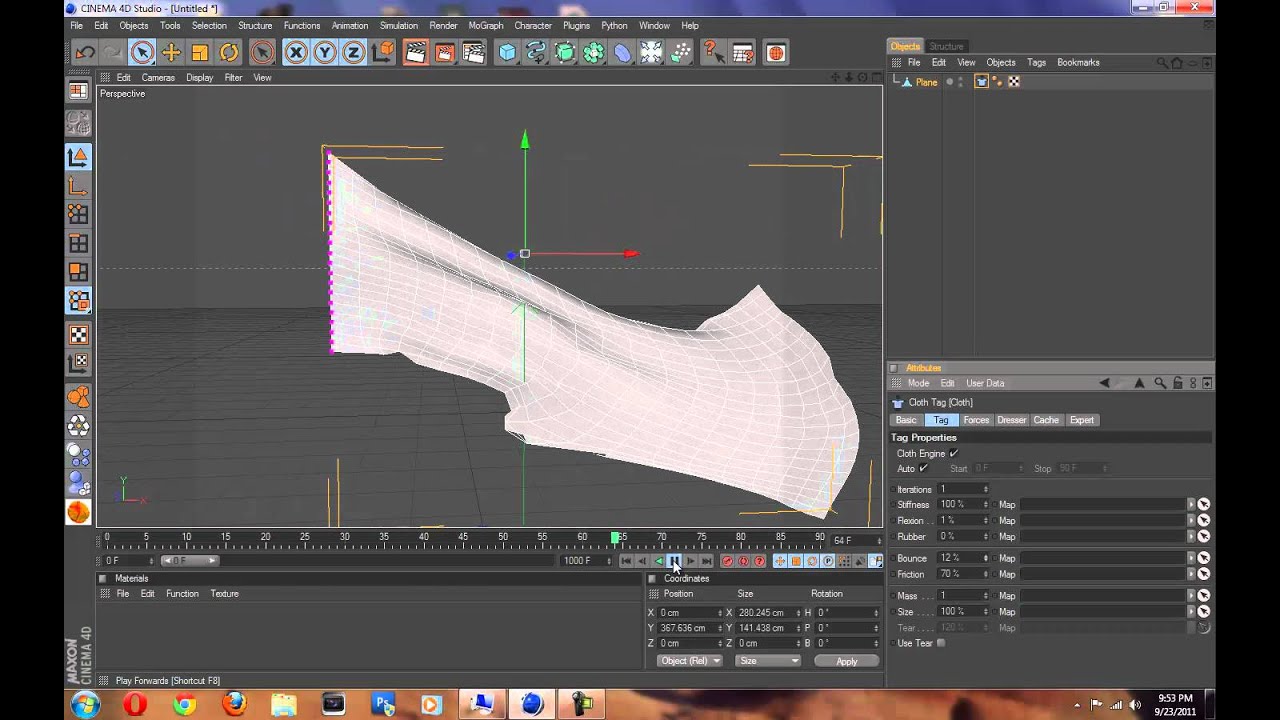Open the MoGraph menu
The width and height of the screenshot is (1280, 720).
tap(485, 26)
